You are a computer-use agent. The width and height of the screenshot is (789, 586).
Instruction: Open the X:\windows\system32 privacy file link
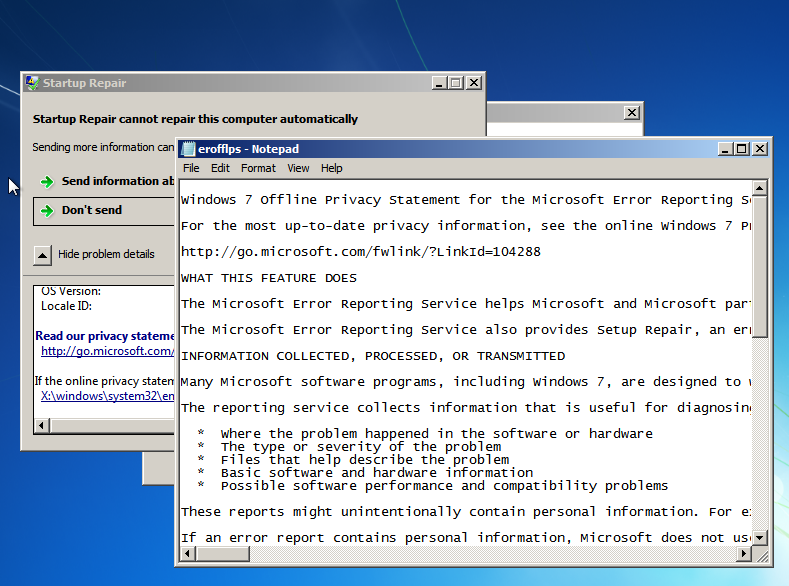(107, 396)
